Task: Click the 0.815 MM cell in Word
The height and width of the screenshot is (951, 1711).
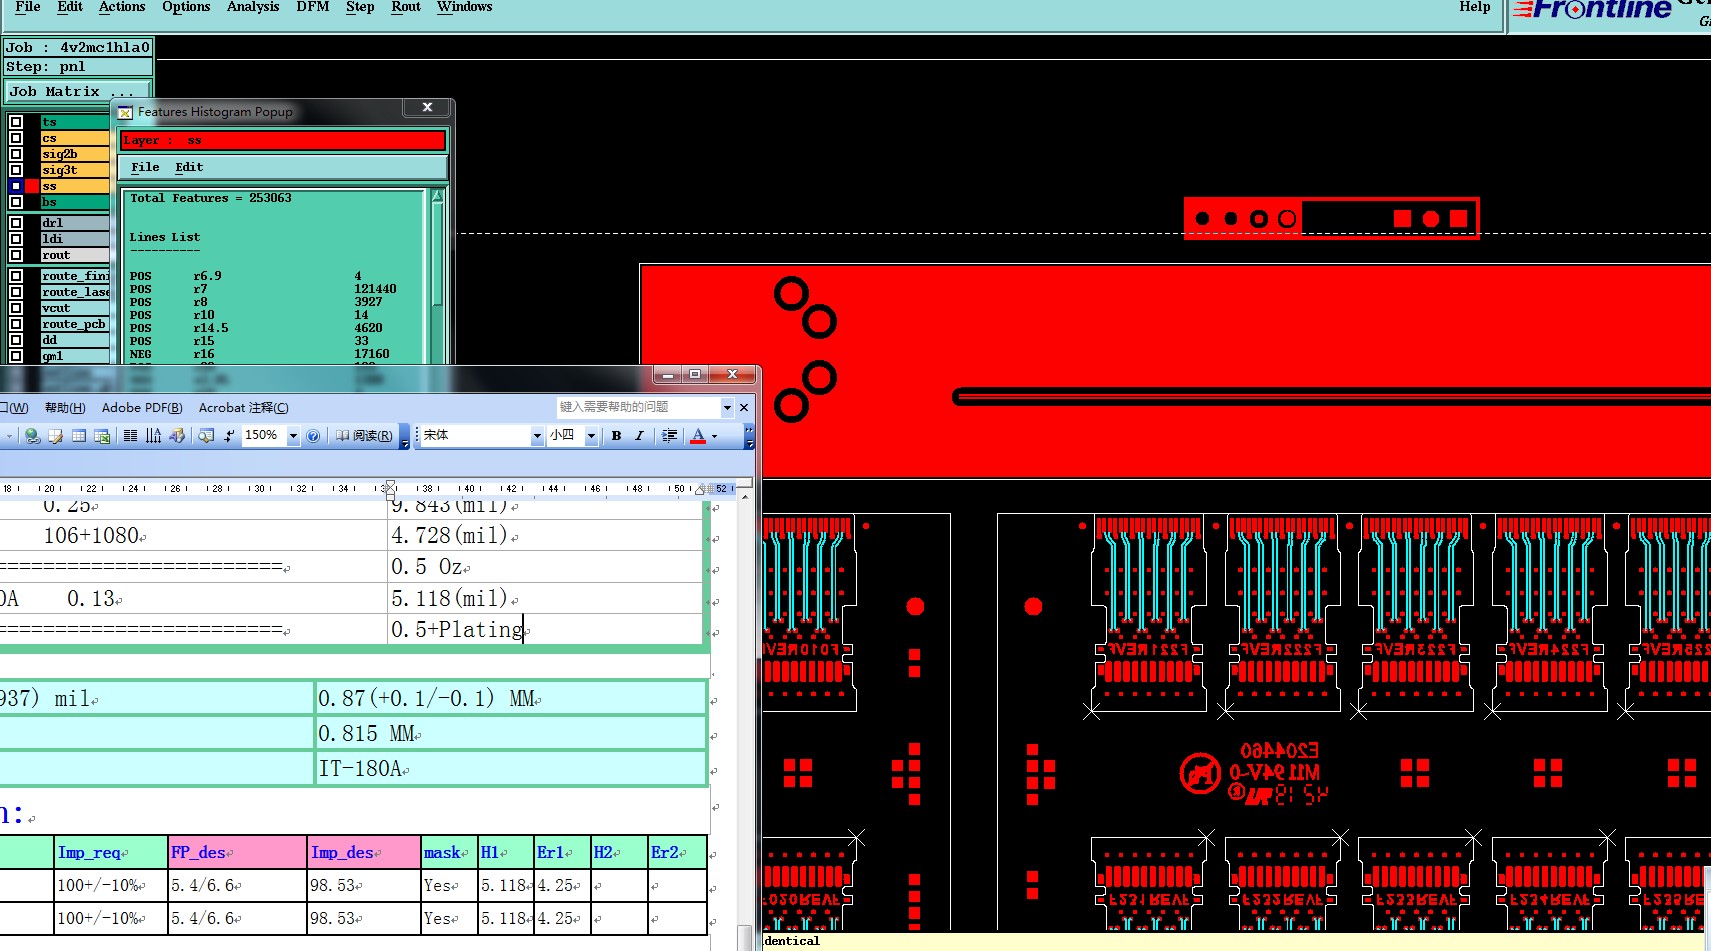Action: 511,733
